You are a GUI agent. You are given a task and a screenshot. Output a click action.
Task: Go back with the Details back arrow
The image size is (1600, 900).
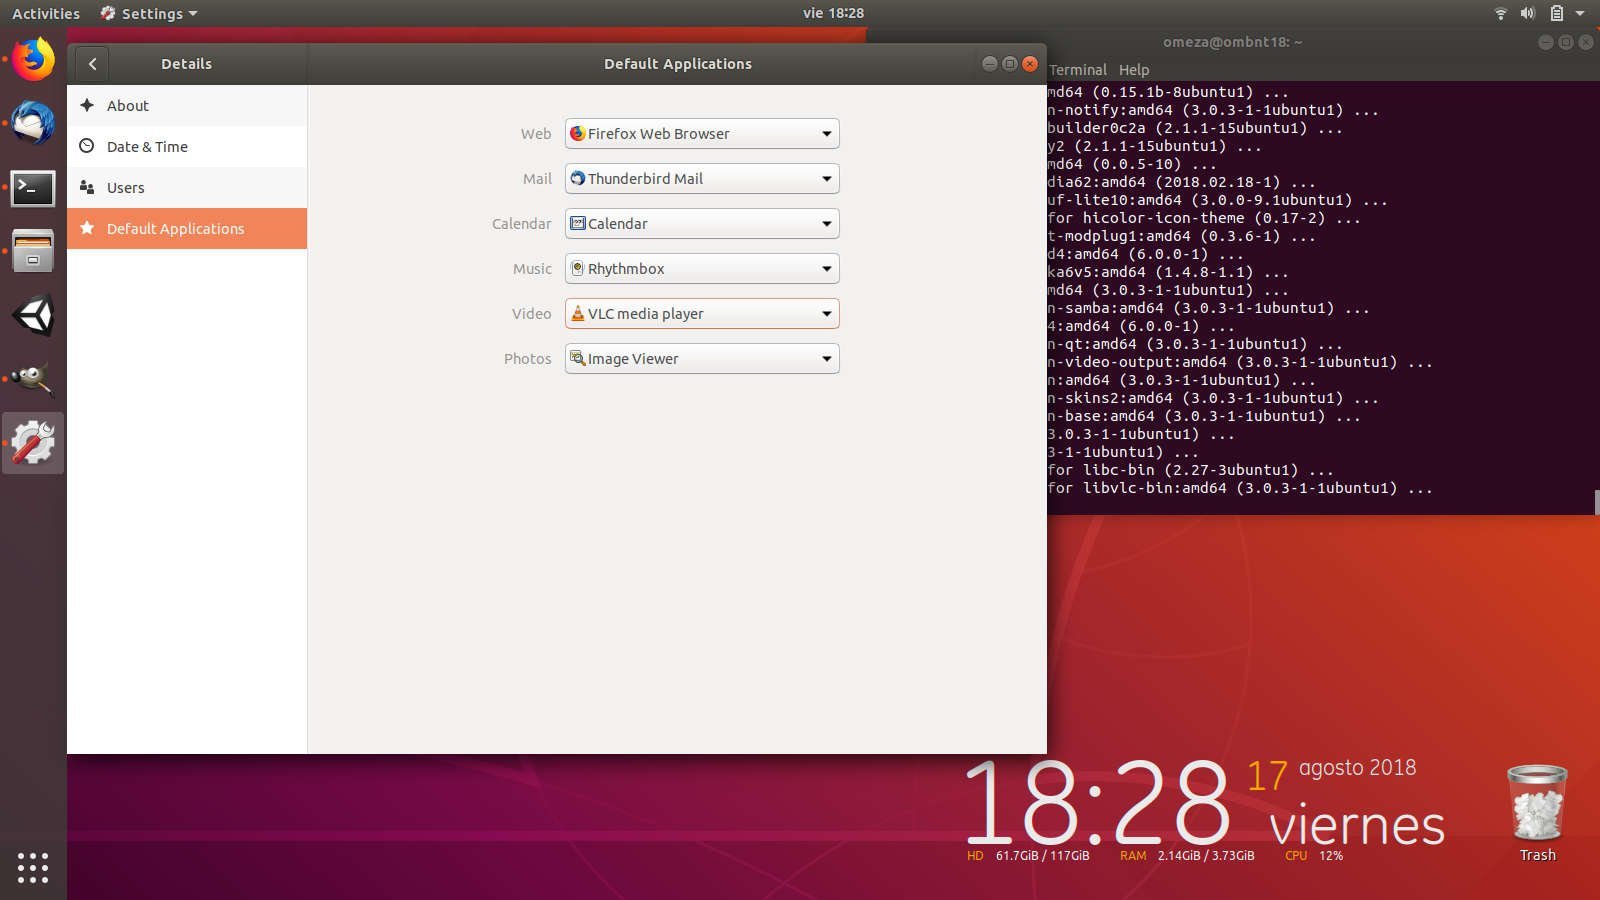(x=92, y=64)
